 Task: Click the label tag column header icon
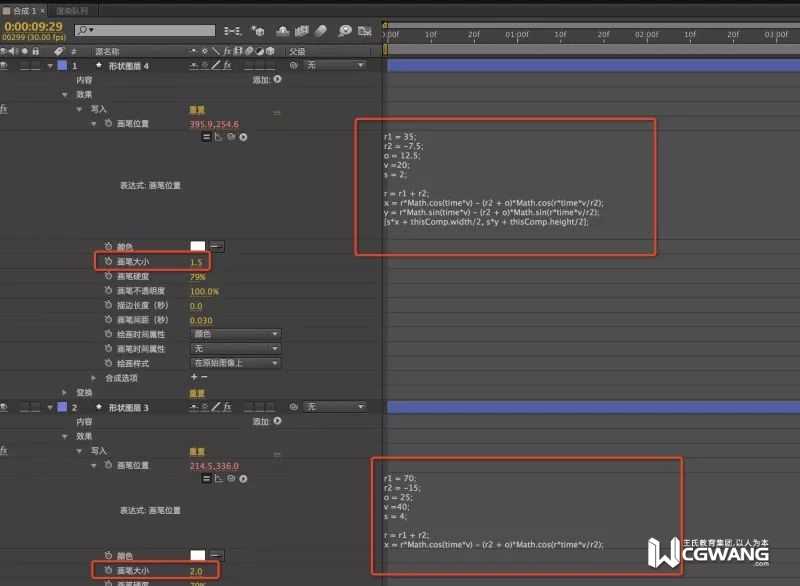tap(59, 51)
